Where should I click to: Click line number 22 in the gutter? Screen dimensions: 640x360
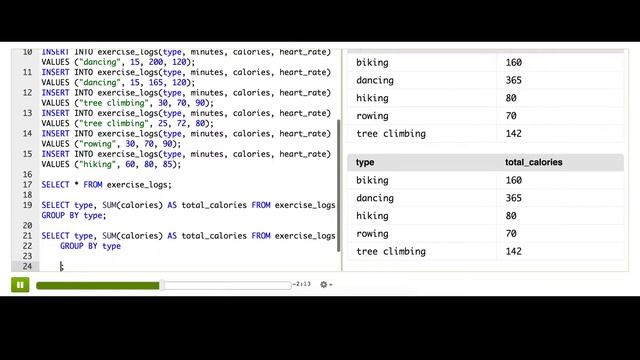27,246
